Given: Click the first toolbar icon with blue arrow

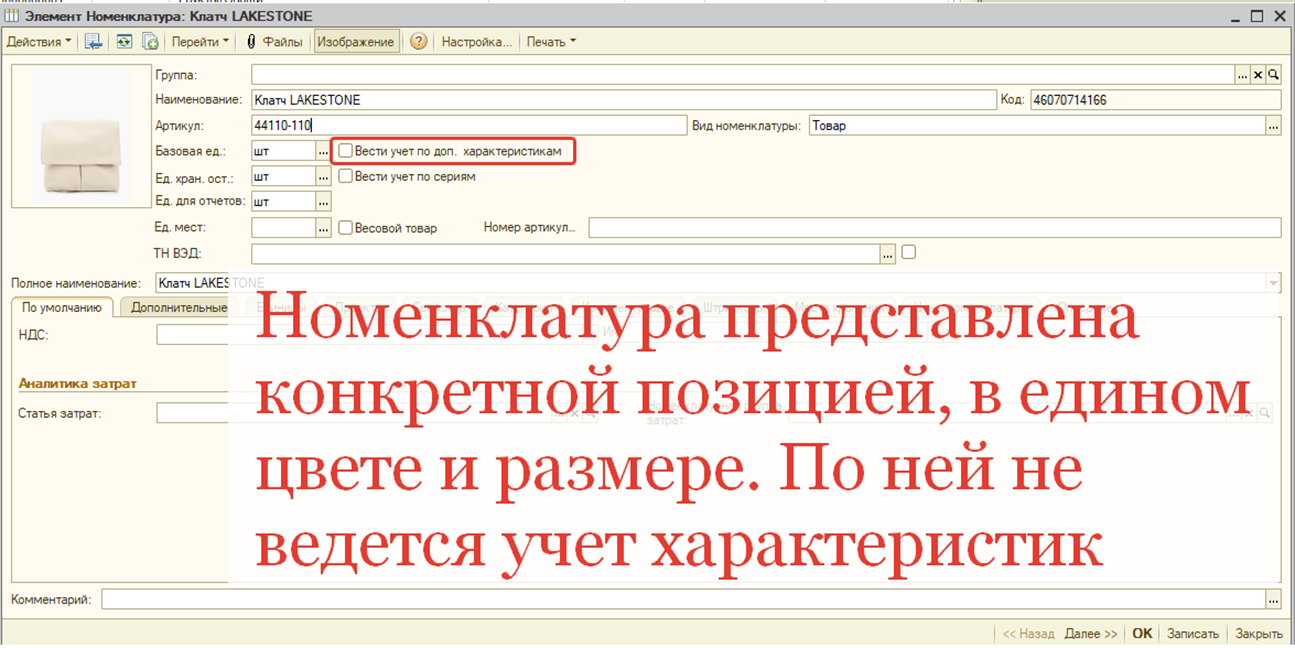Looking at the screenshot, I should [x=93, y=41].
